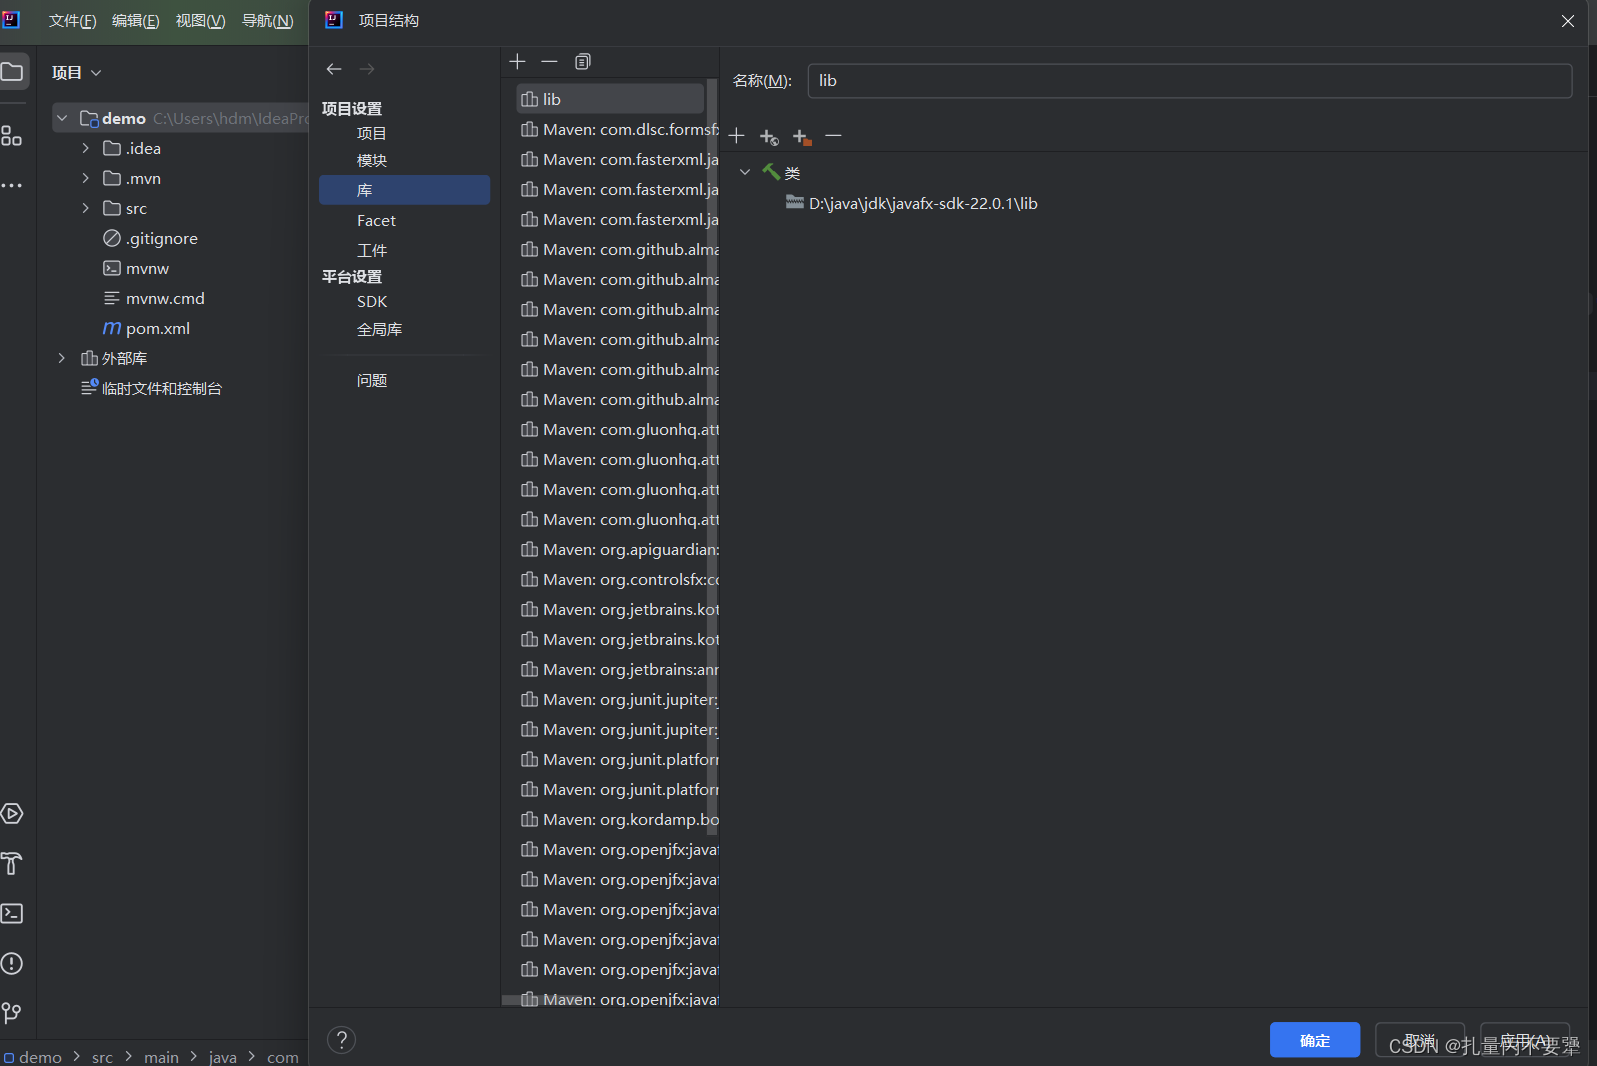Click the IntelliJ logo in main window
1597x1066 pixels.
pos(11,20)
